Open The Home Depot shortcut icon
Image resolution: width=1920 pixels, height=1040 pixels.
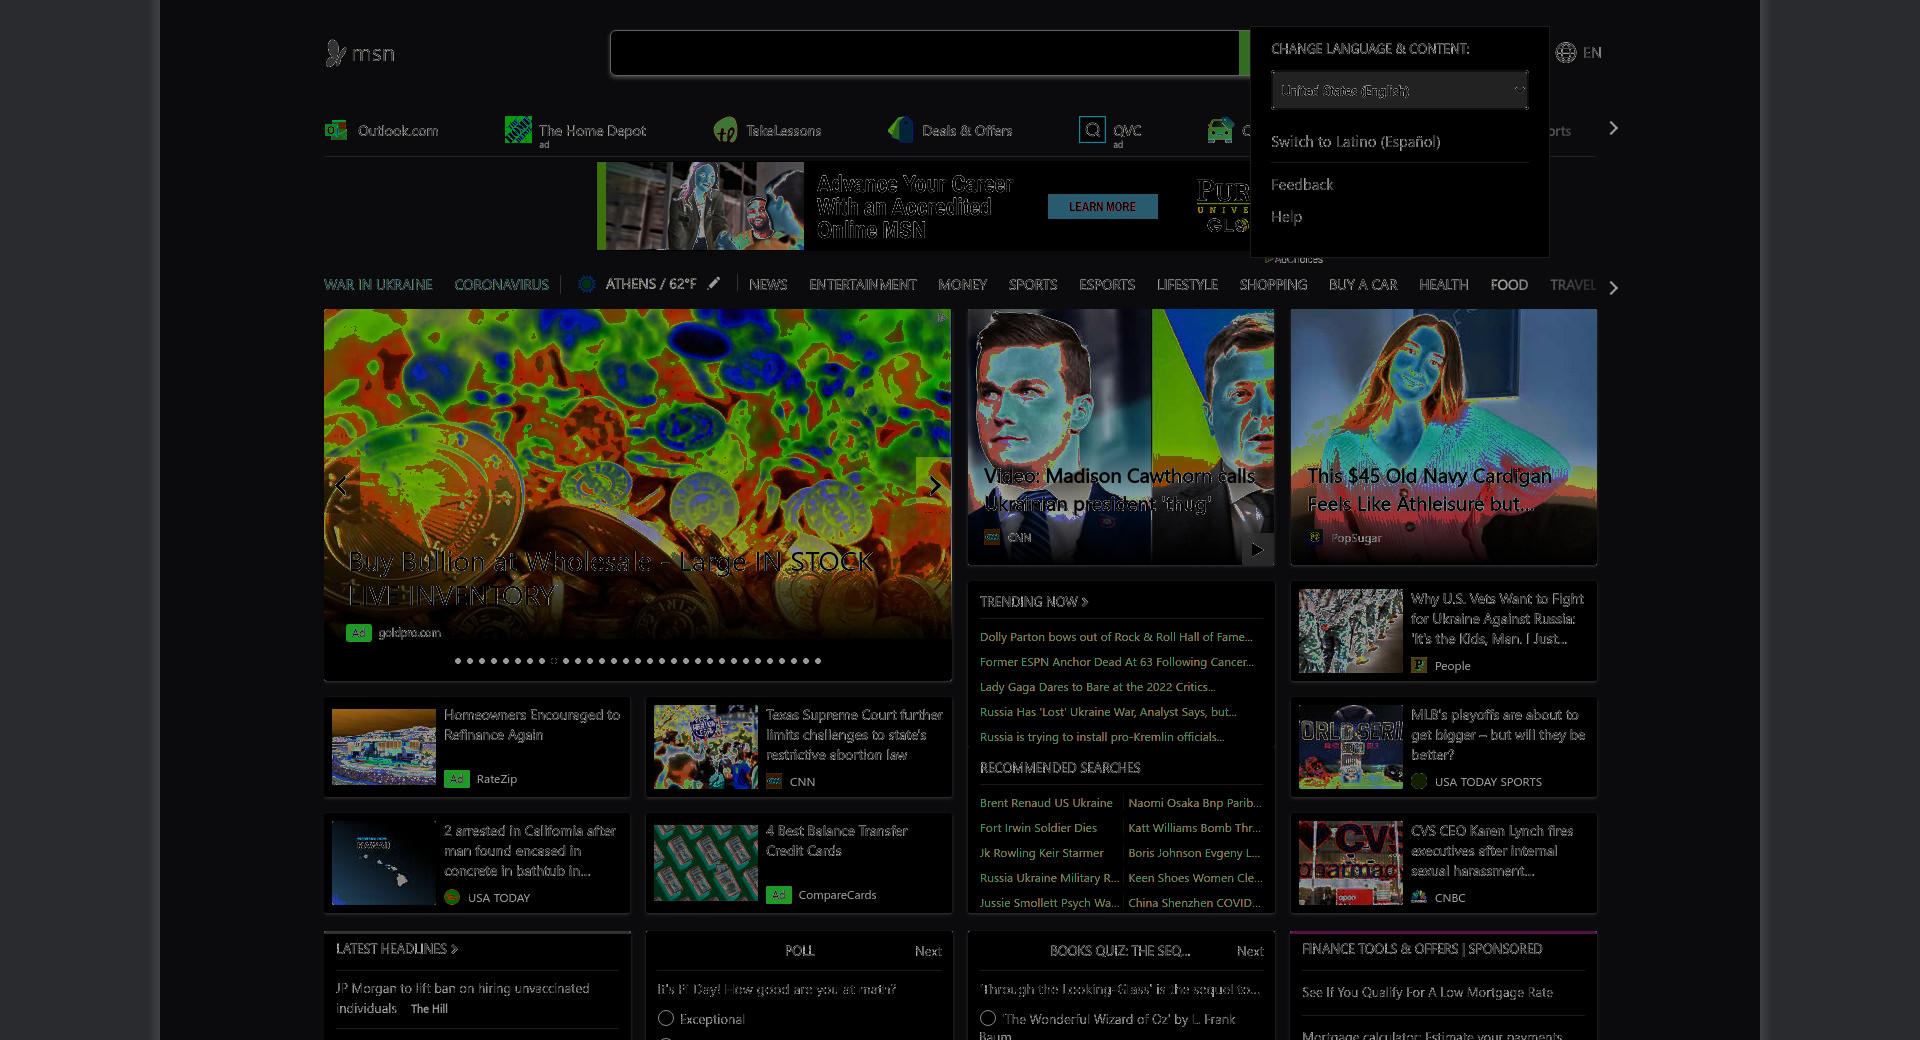point(518,130)
